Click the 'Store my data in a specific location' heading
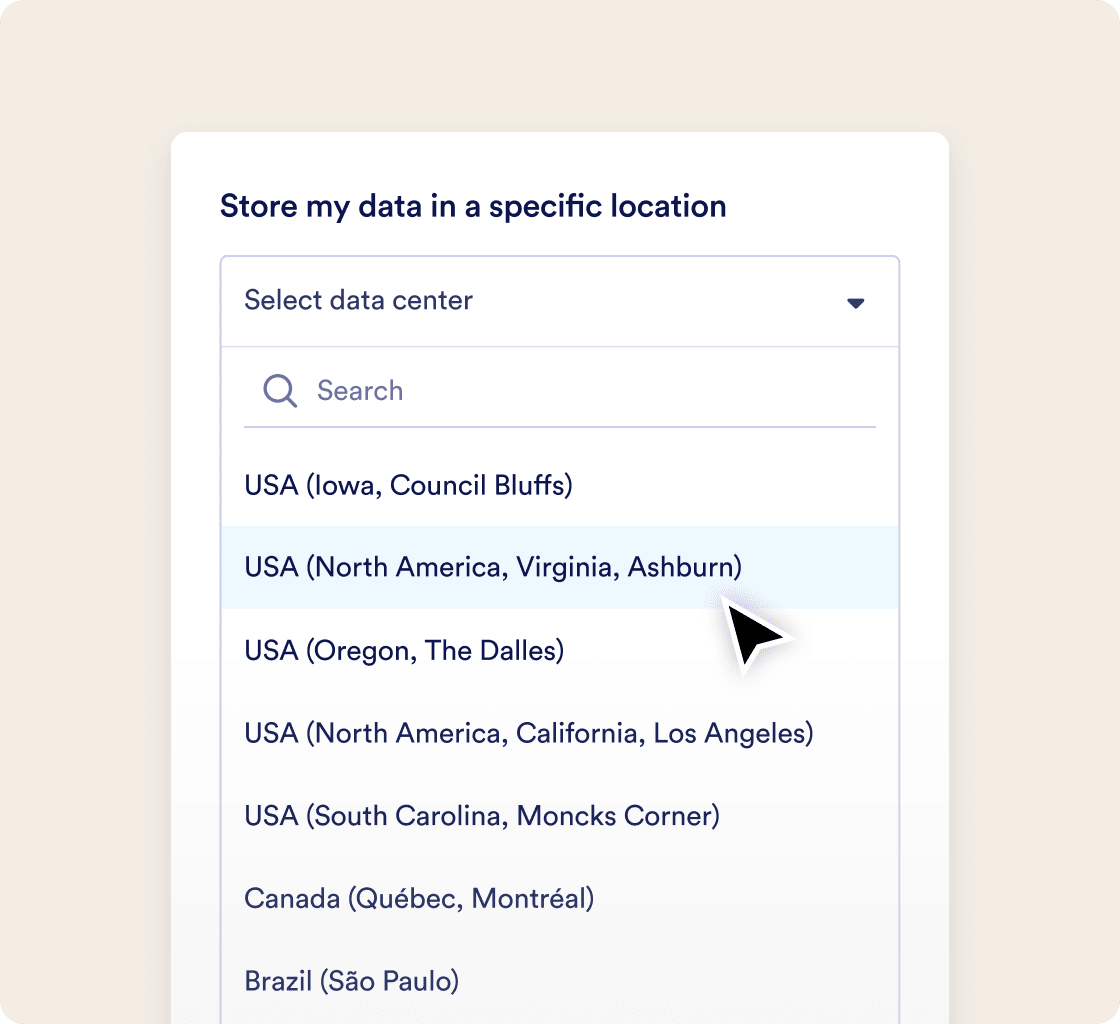 click(473, 206)
